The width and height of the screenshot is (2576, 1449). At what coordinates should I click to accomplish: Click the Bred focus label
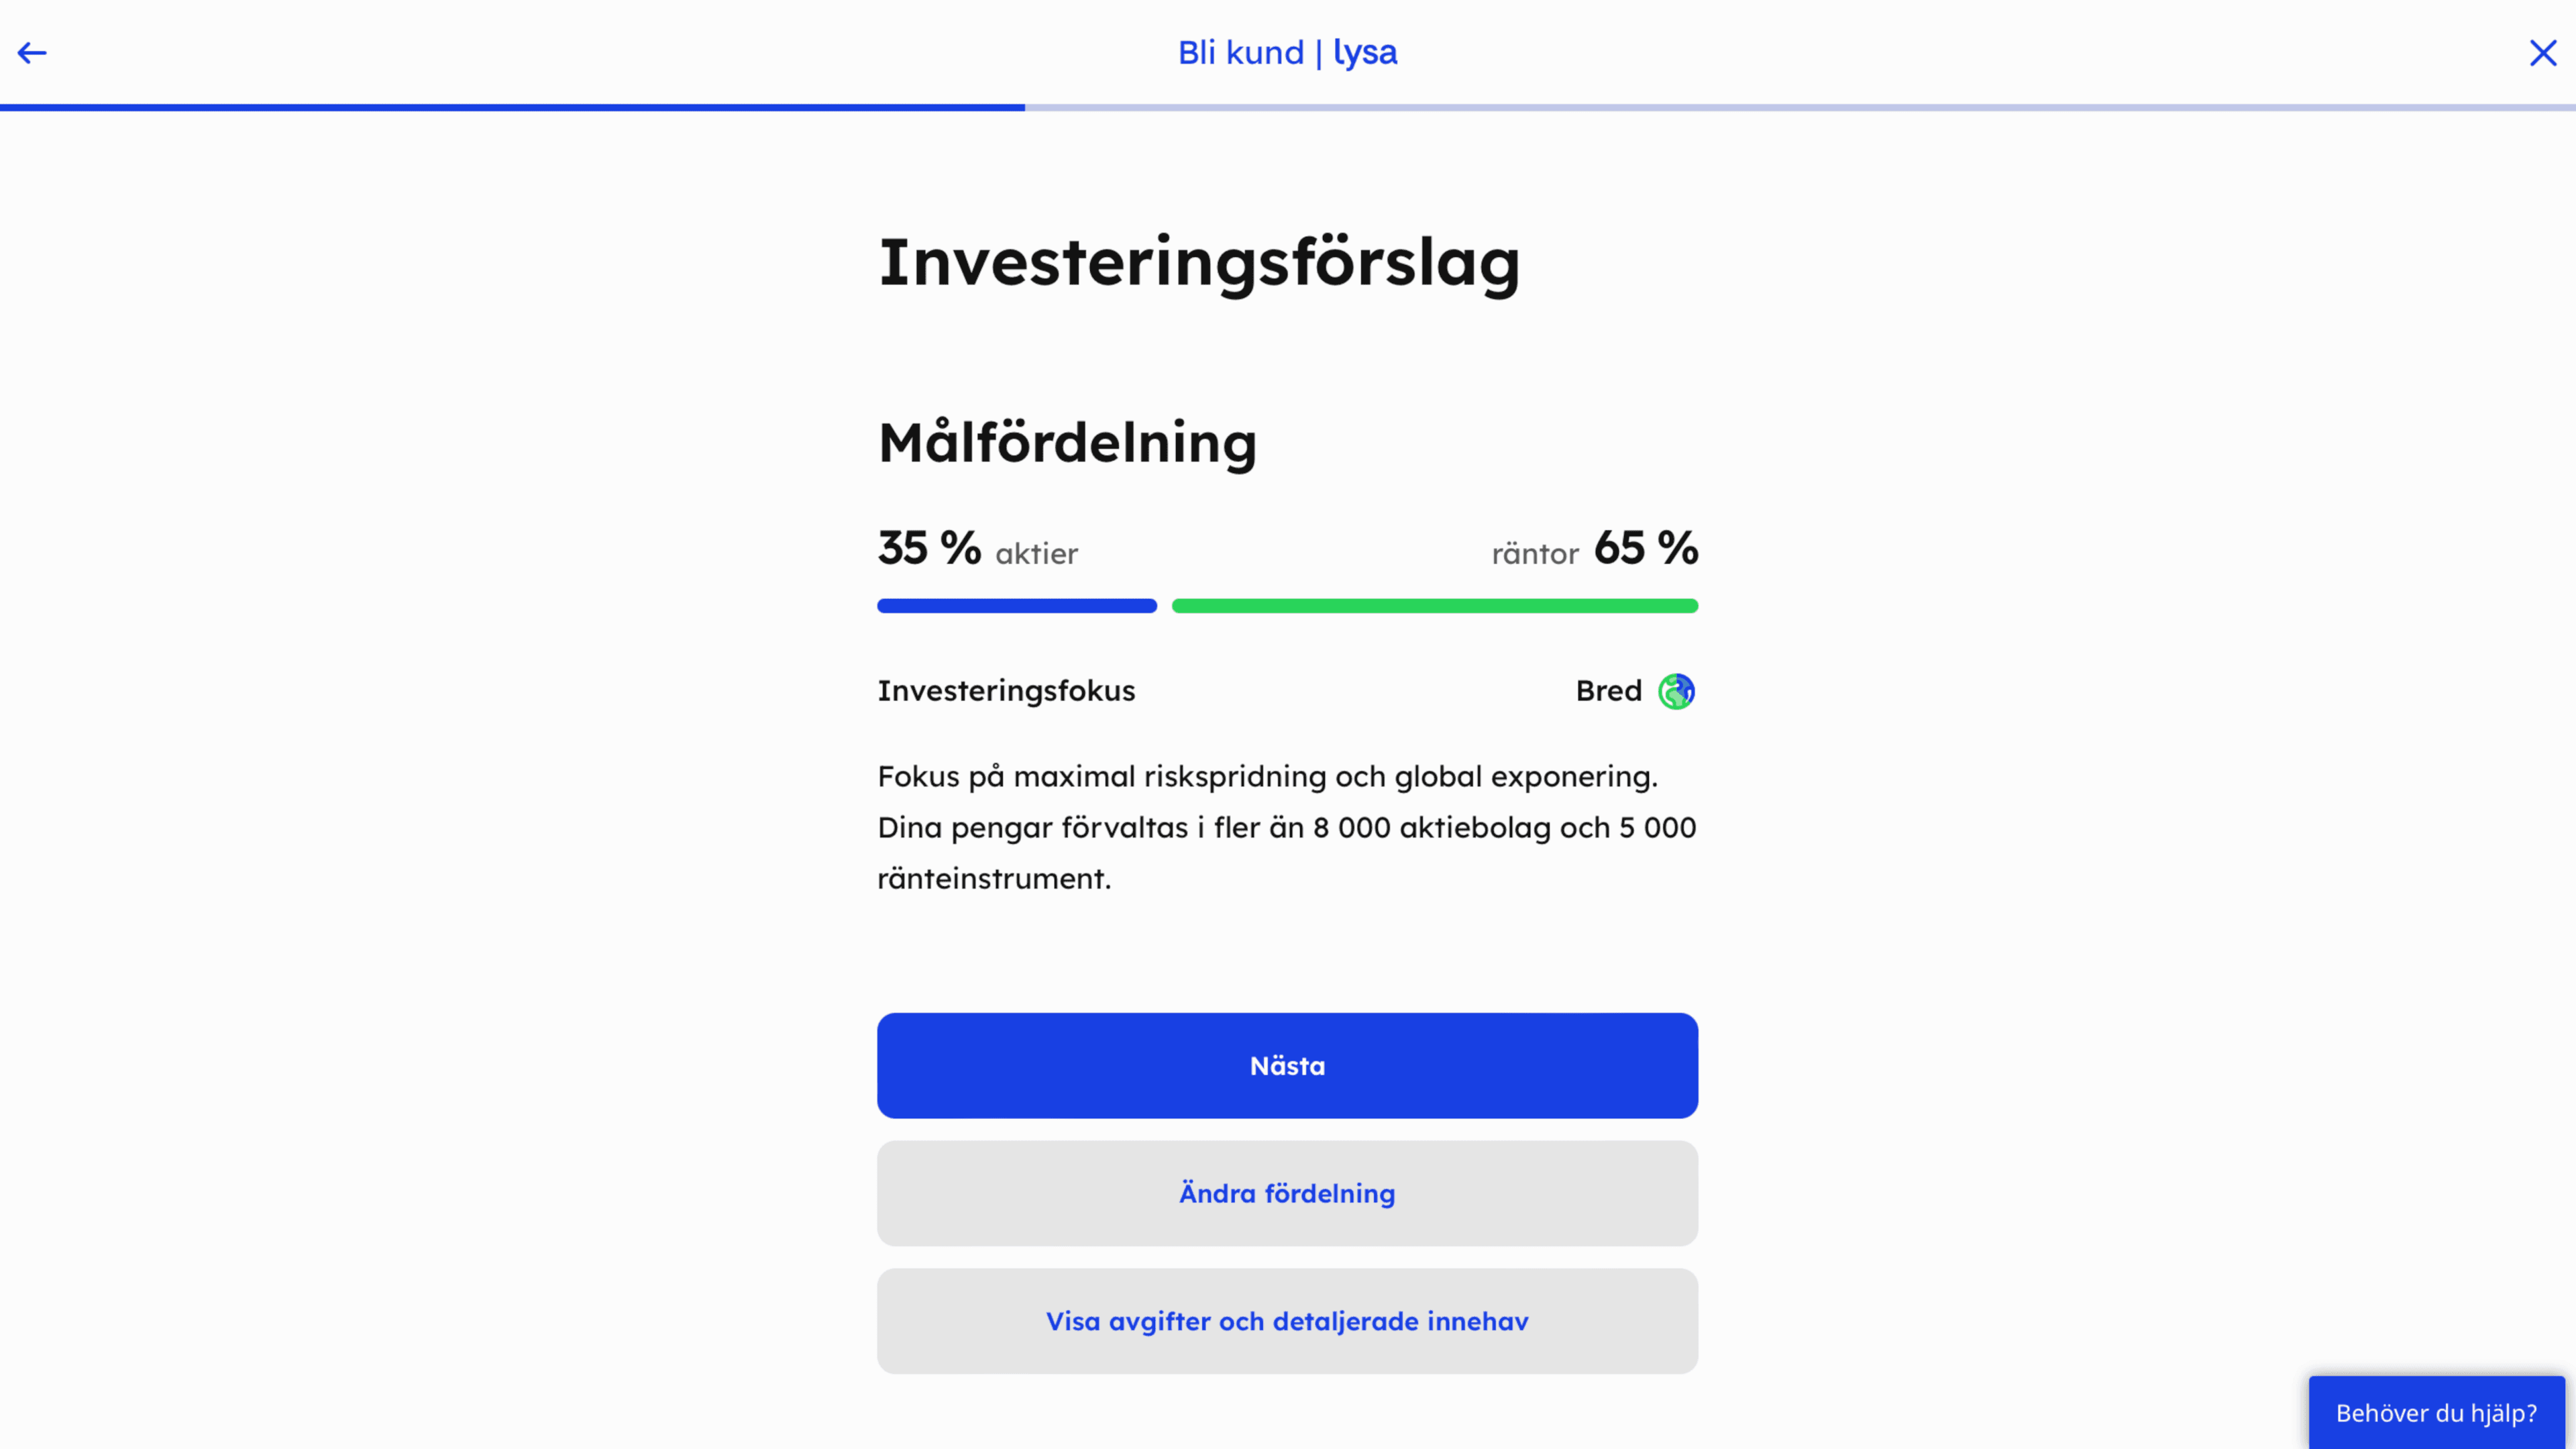1608,691
